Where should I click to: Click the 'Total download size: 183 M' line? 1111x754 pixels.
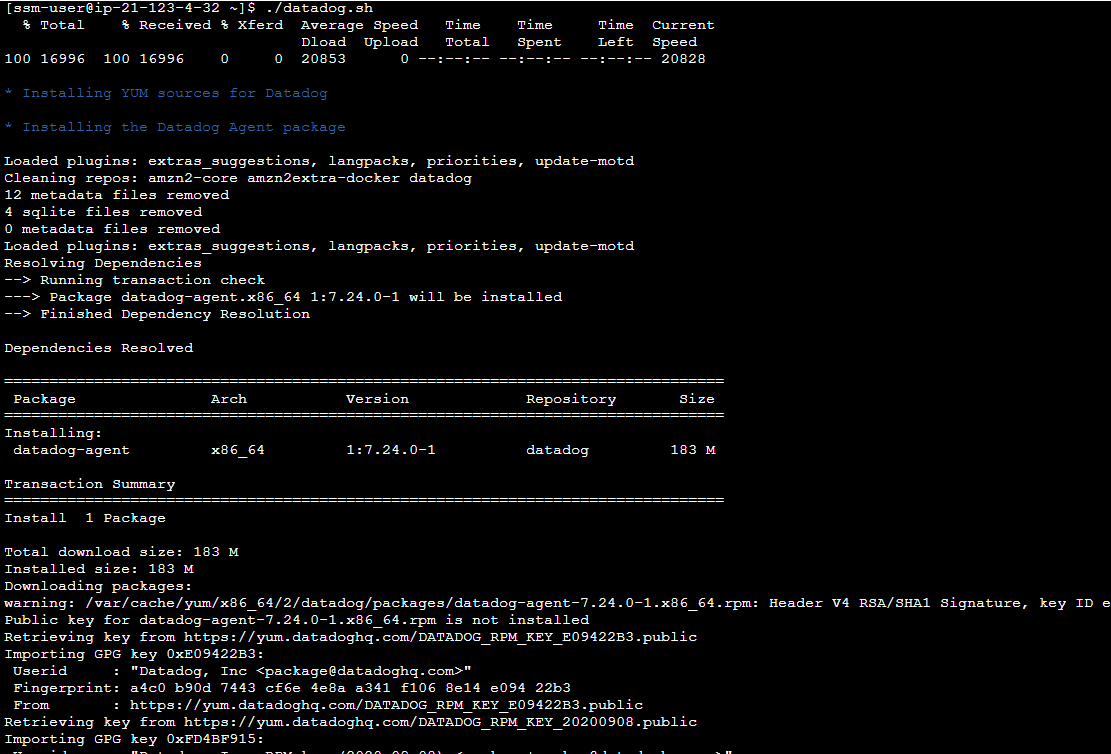tap(121, 552)
